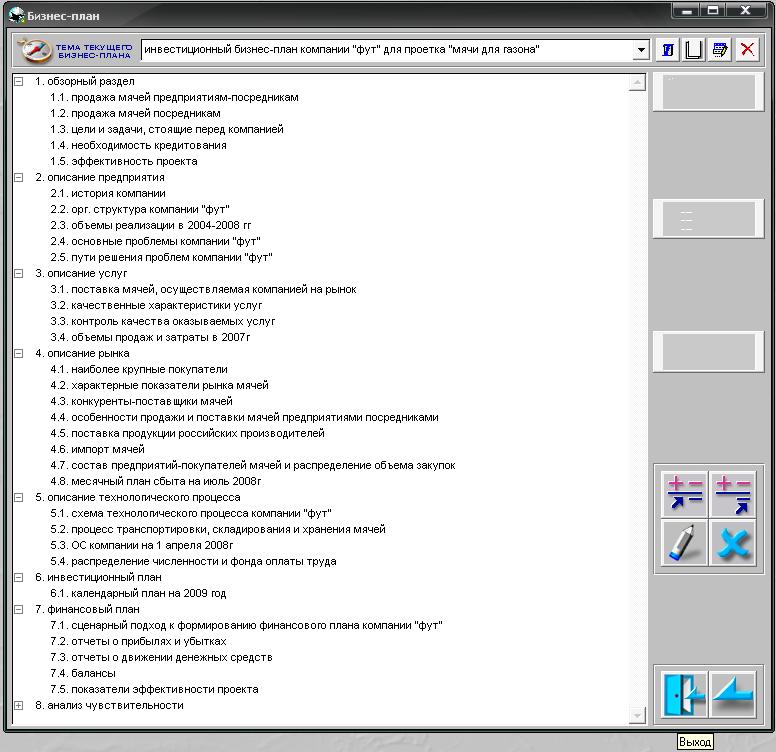Select item 5.3 ОС компании на 1 апреля

click(x=142, y=545)
